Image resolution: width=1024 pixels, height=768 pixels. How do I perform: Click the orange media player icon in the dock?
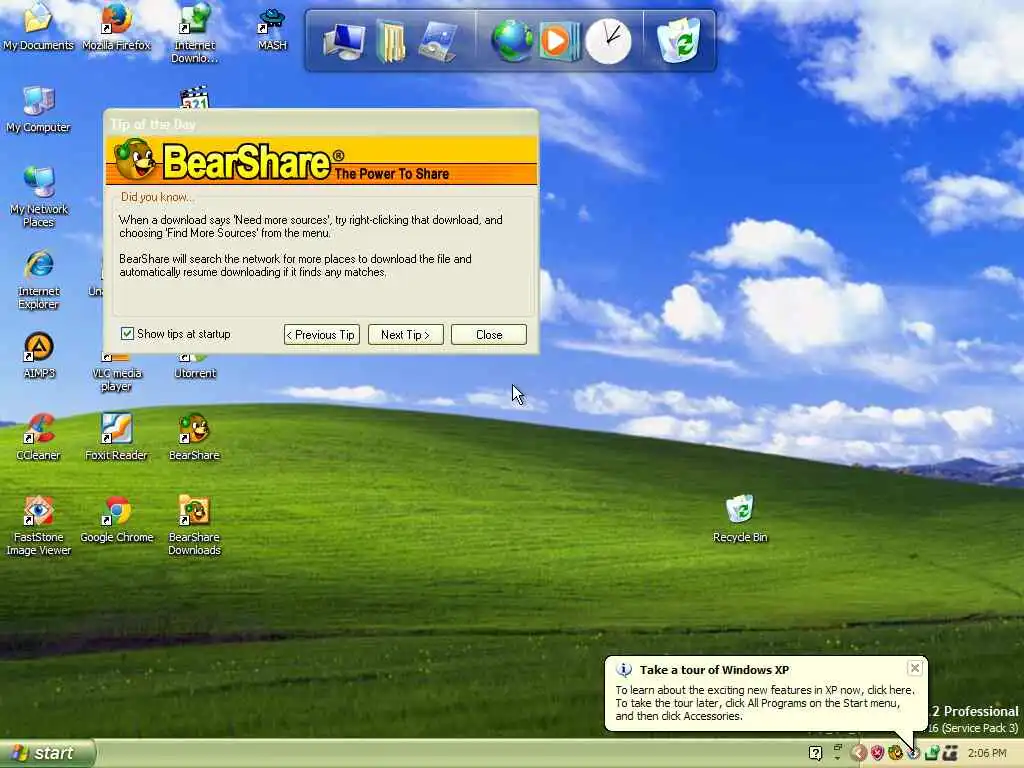coord(559,41)
